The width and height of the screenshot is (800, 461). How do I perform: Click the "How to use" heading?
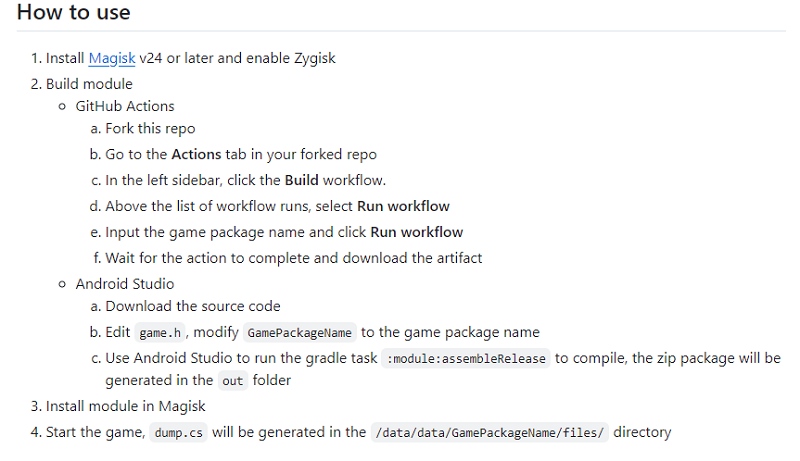(74, 14)
